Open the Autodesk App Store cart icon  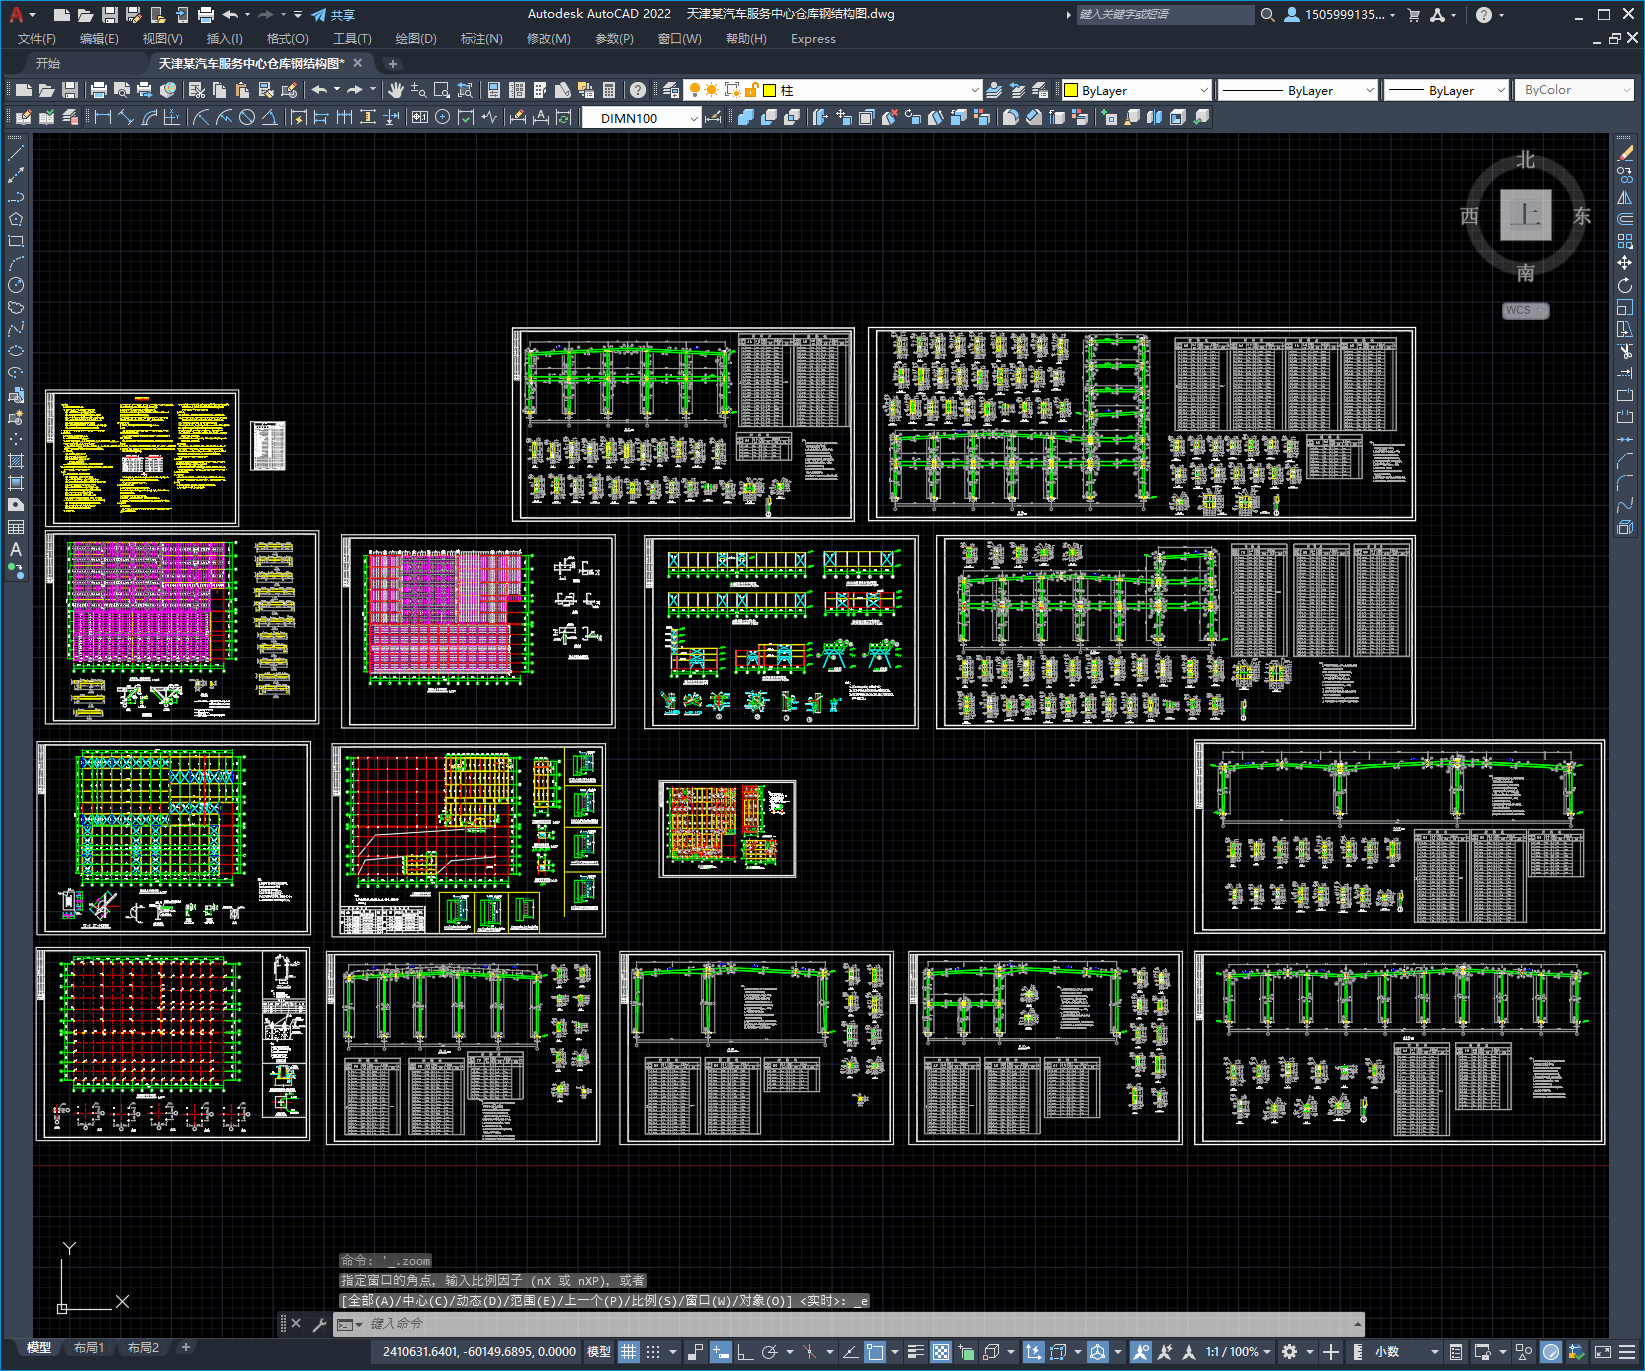(x=1414, y=15)
